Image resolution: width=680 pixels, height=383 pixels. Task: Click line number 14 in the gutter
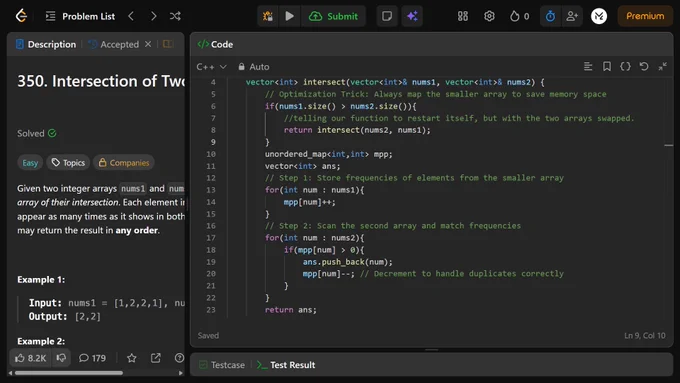point(211,202)
